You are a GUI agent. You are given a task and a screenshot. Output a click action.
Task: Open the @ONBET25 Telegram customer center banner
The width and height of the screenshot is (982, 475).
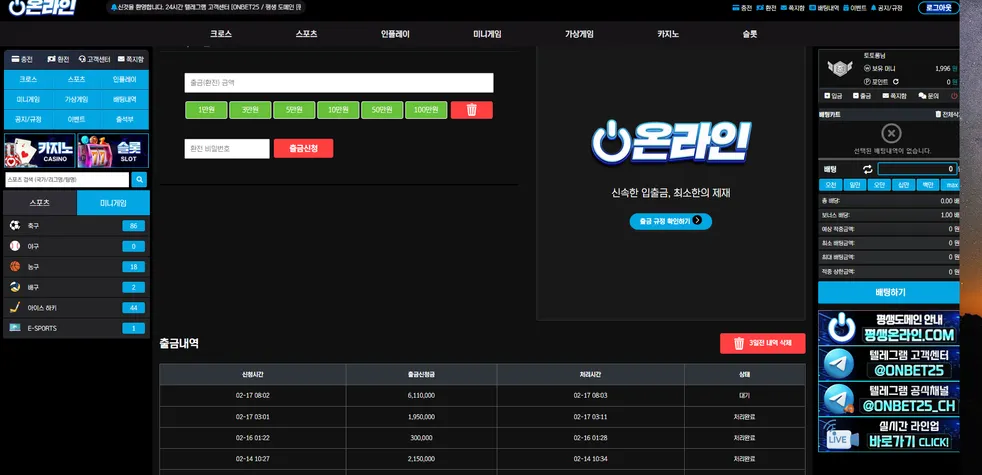click(889, 363)
